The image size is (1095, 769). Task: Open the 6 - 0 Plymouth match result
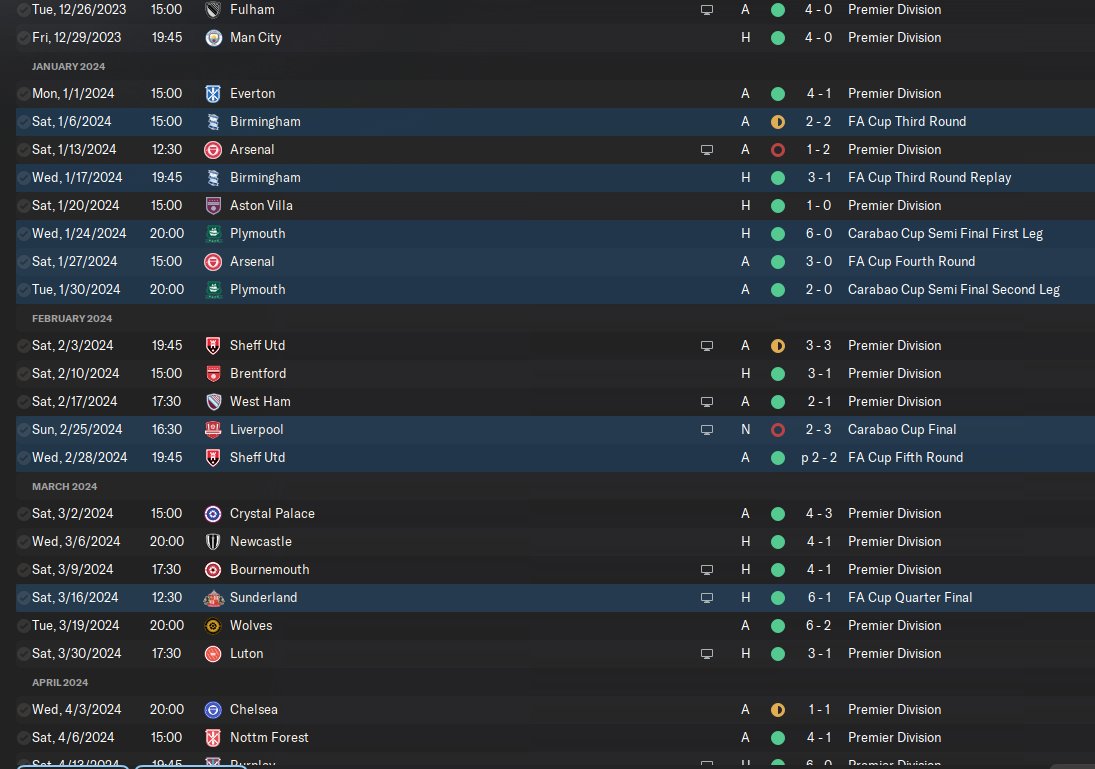point(818,233)
